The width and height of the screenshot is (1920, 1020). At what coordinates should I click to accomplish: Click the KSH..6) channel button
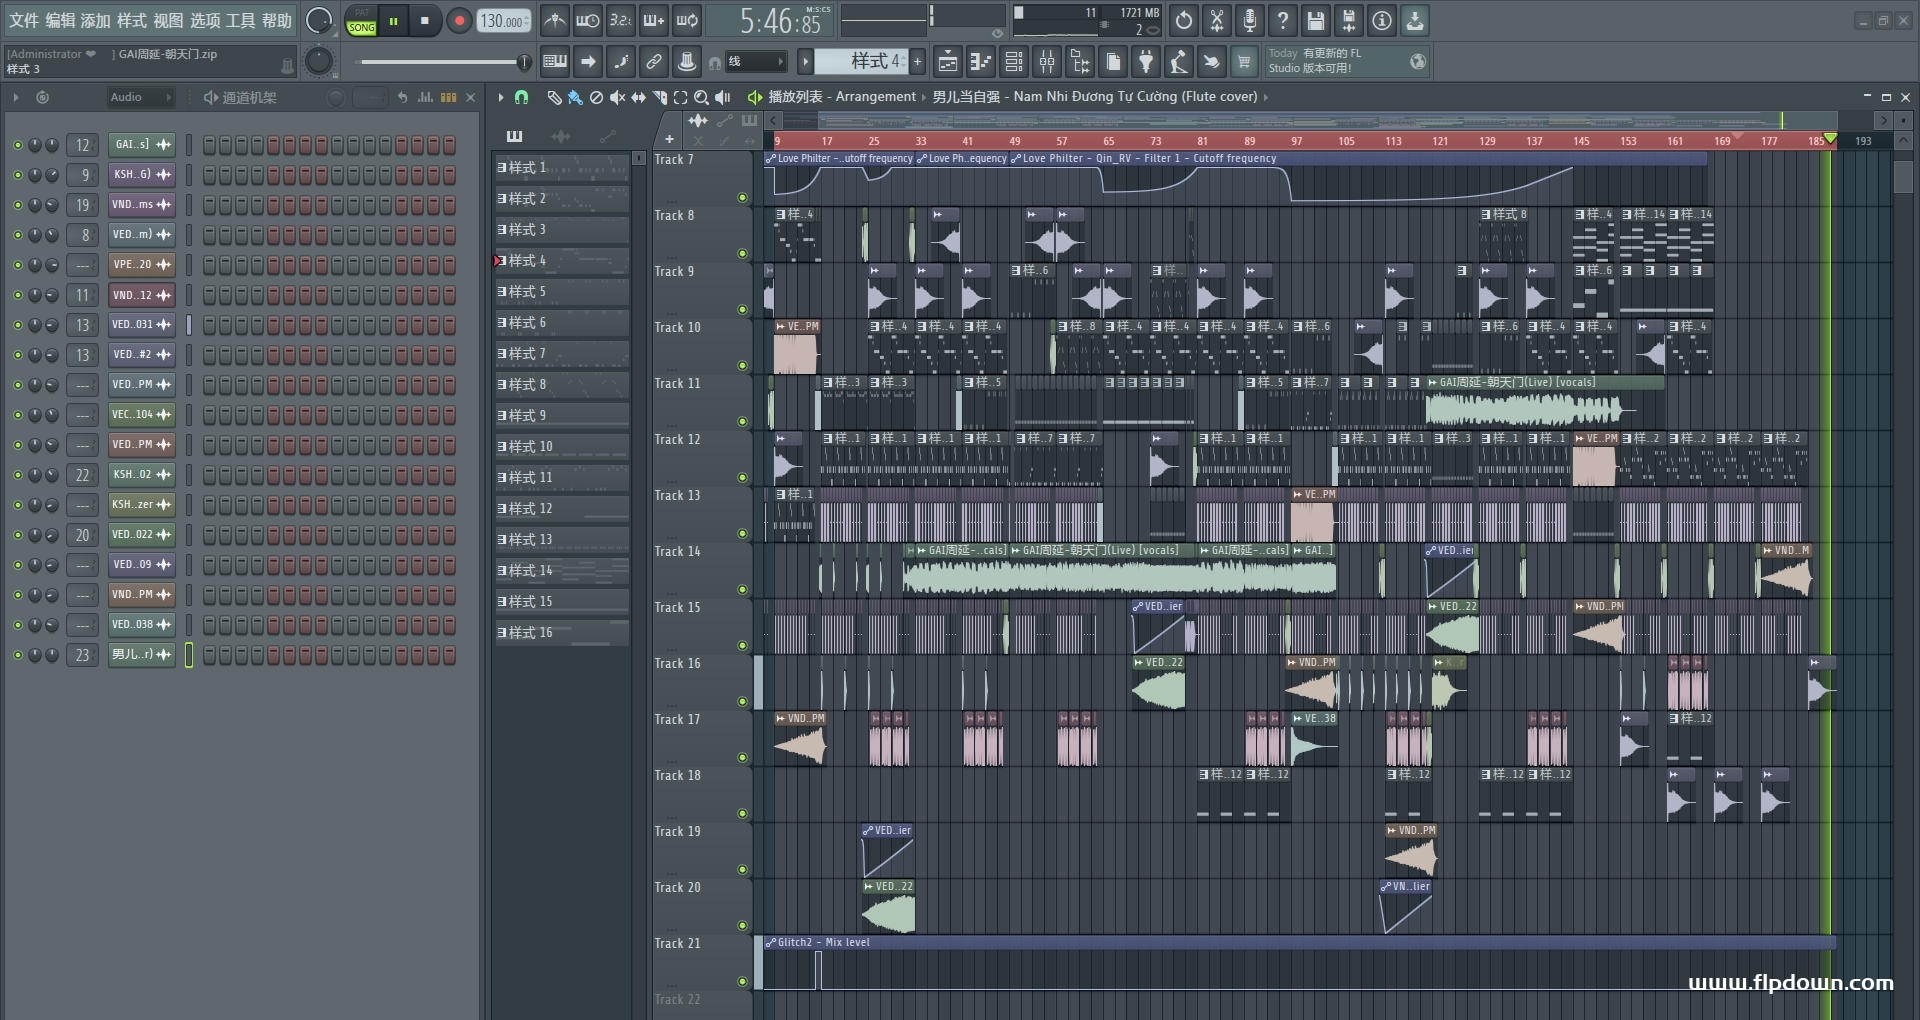coord(132,175)
